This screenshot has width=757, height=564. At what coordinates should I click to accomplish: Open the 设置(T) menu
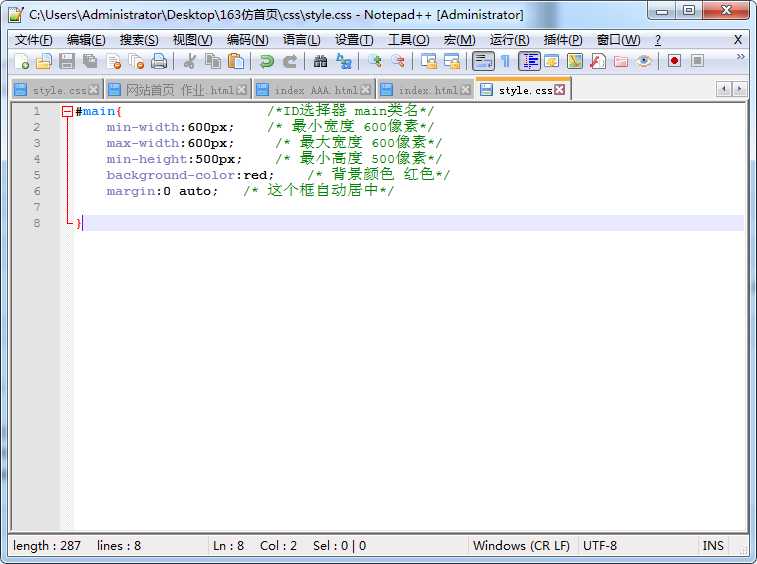tap(354, 40)
